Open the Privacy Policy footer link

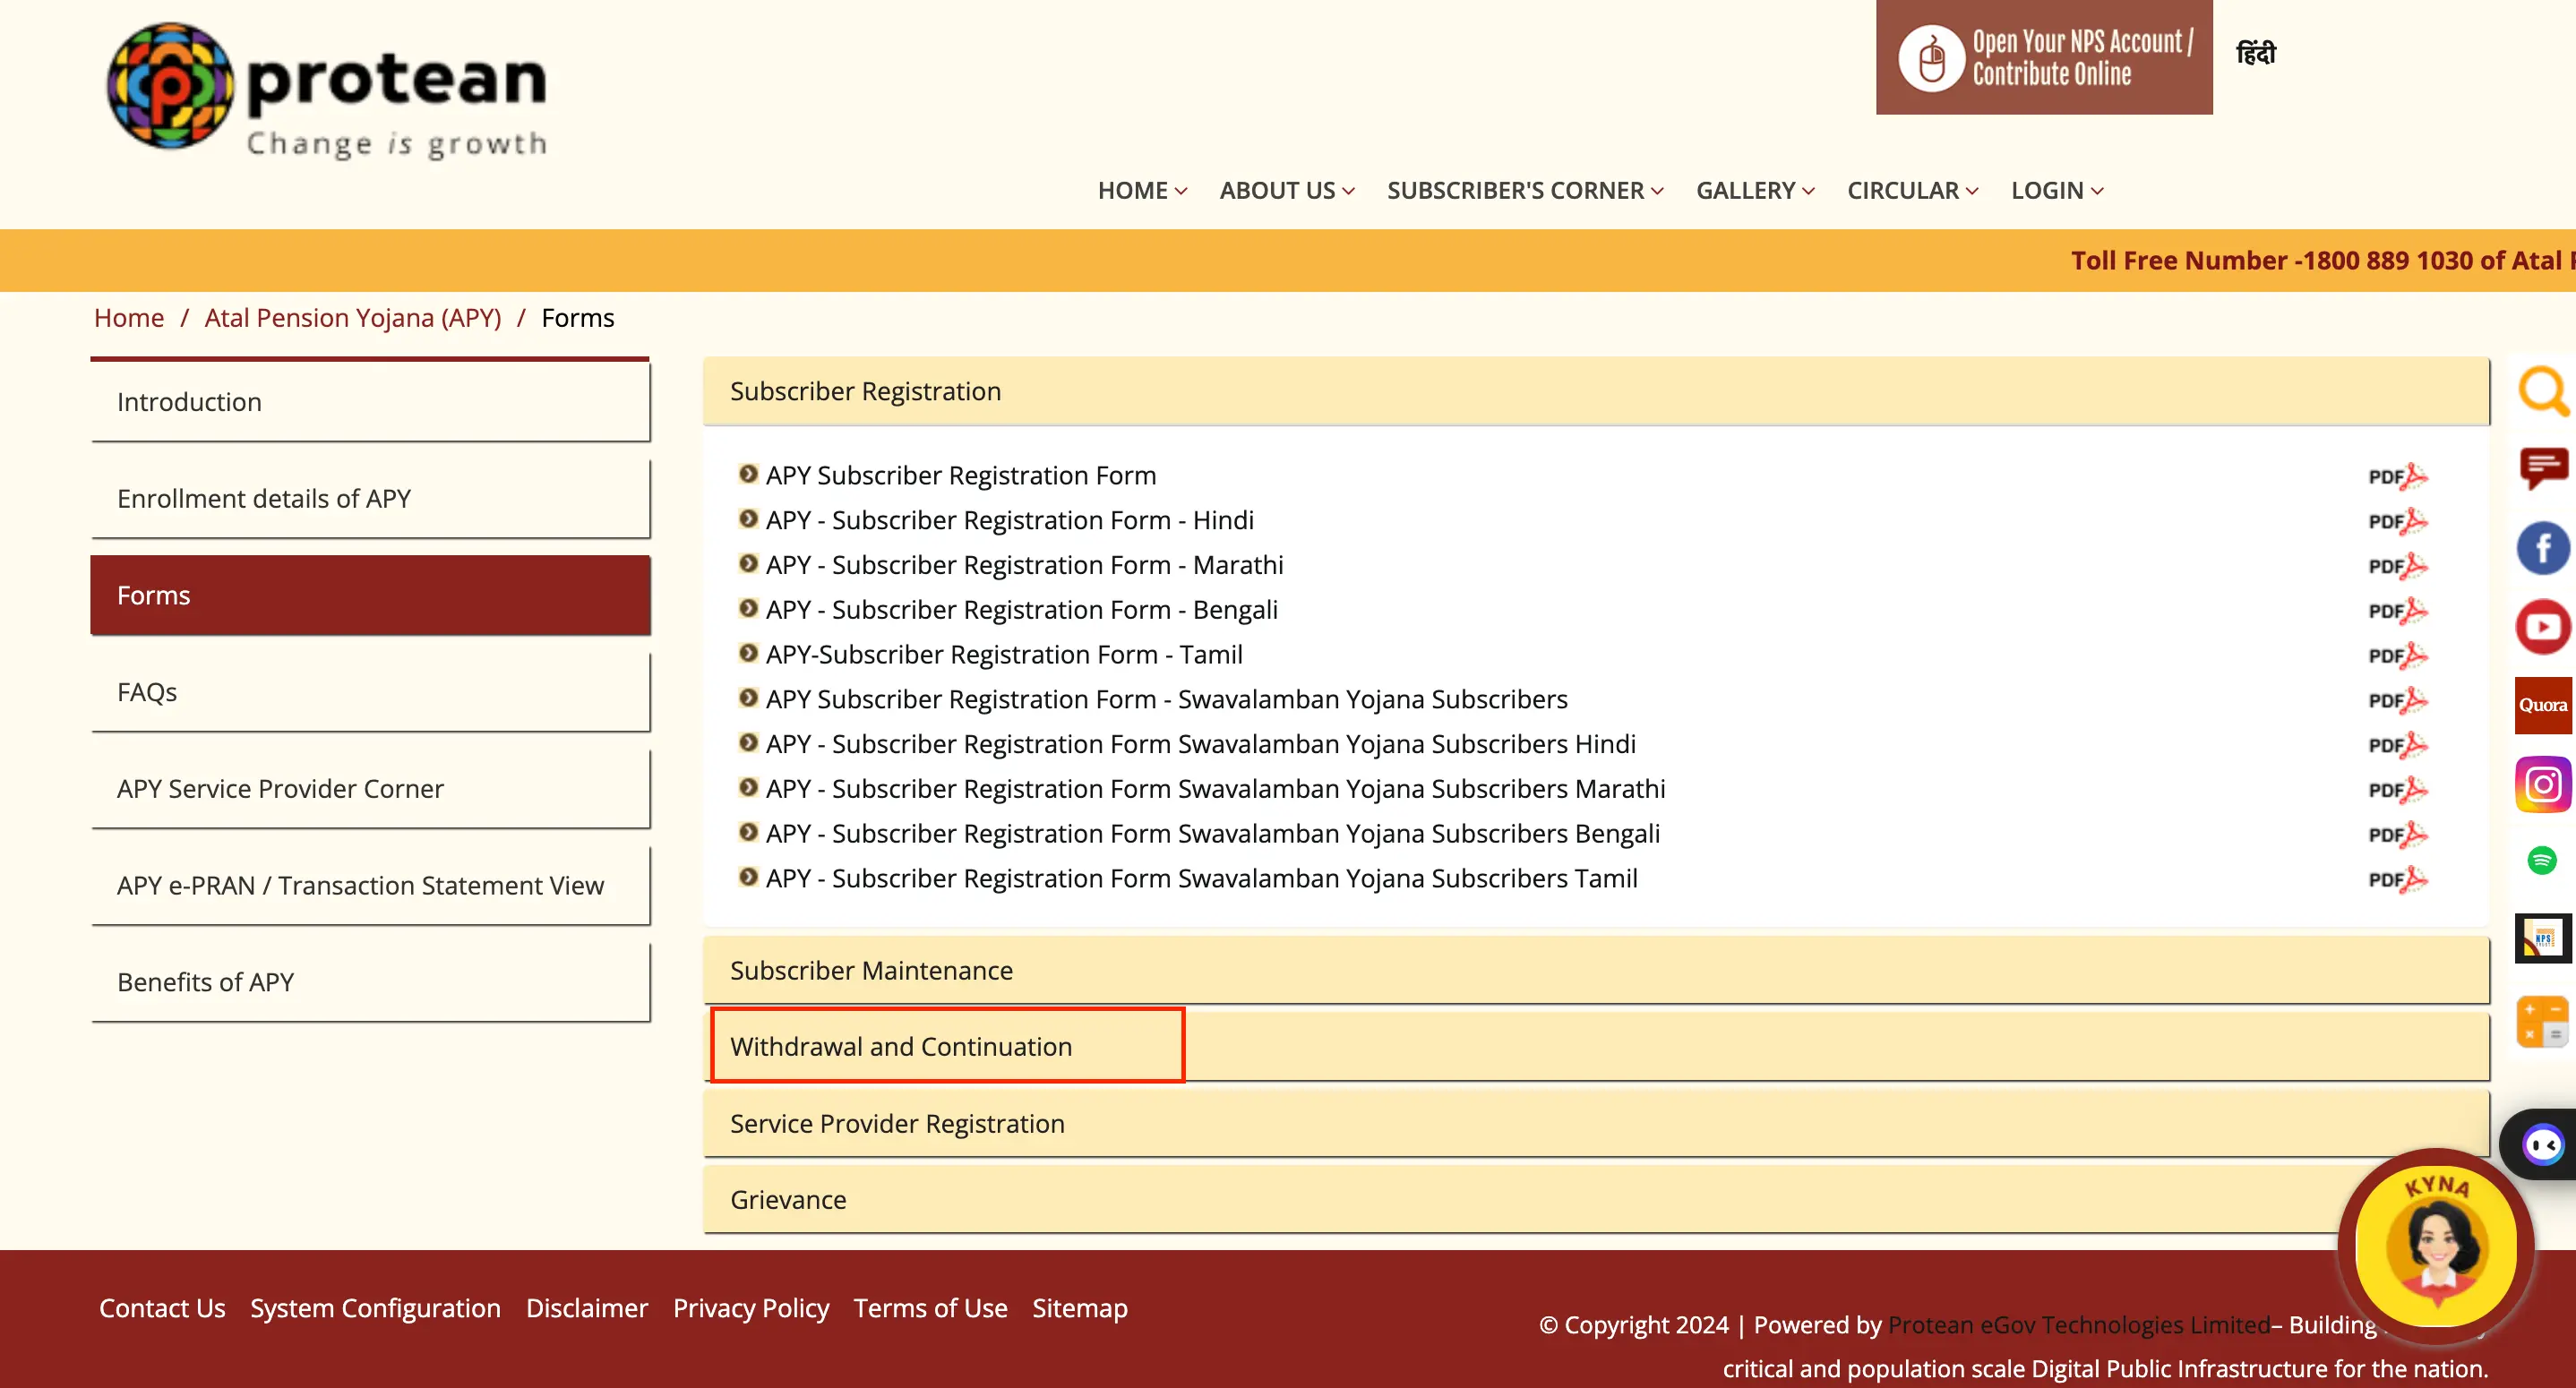751,1308
